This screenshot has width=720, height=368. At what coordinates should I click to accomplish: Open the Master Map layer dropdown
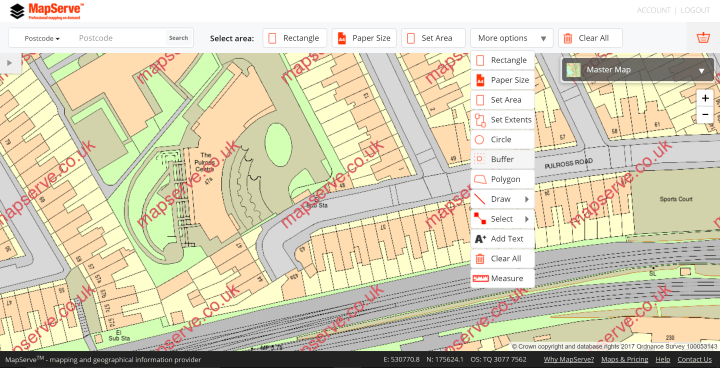(638, 70)
